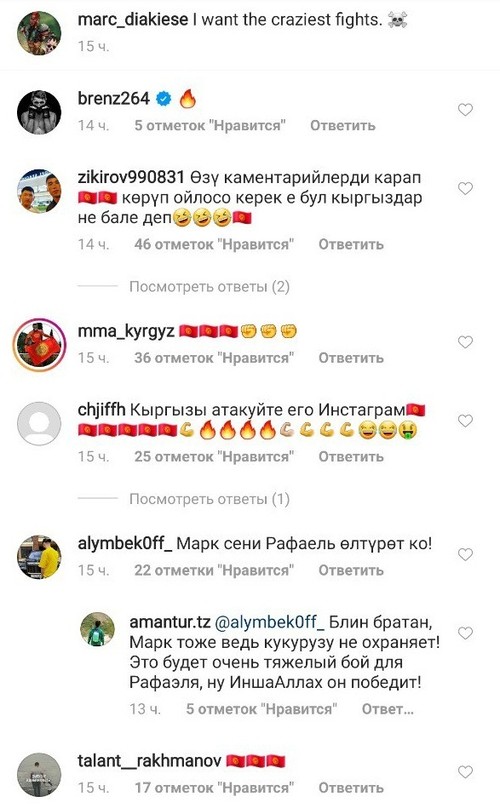500x808 pixels.
Task: Like chjiffh's comment about Instagram
Action: click(465, 421)
